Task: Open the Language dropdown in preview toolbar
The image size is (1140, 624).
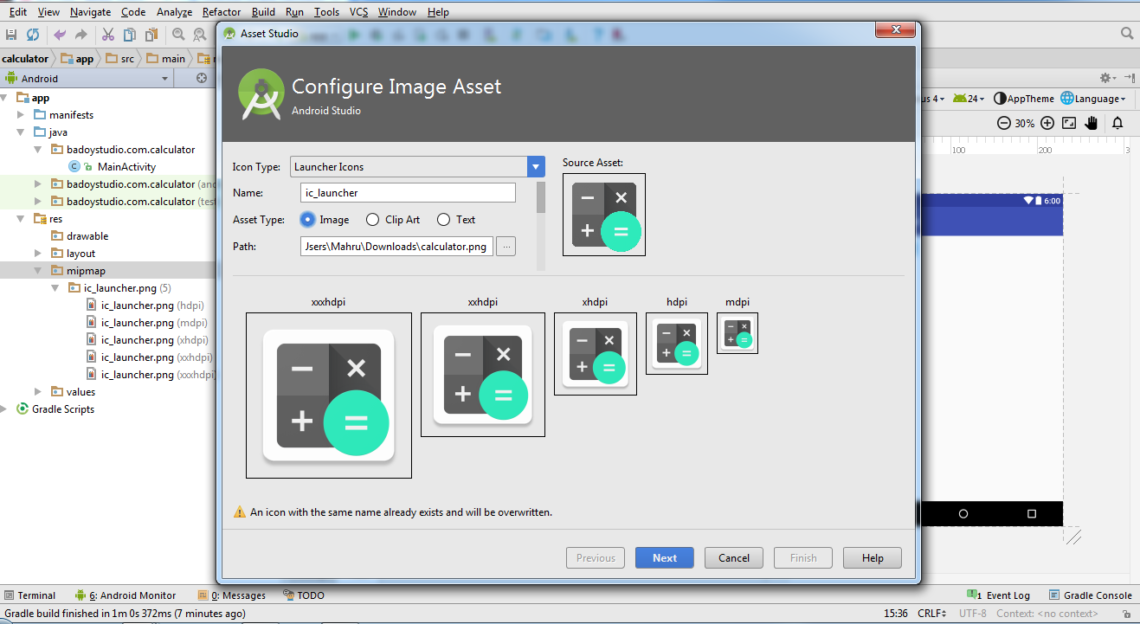Action: click(x=1094, y=99)
